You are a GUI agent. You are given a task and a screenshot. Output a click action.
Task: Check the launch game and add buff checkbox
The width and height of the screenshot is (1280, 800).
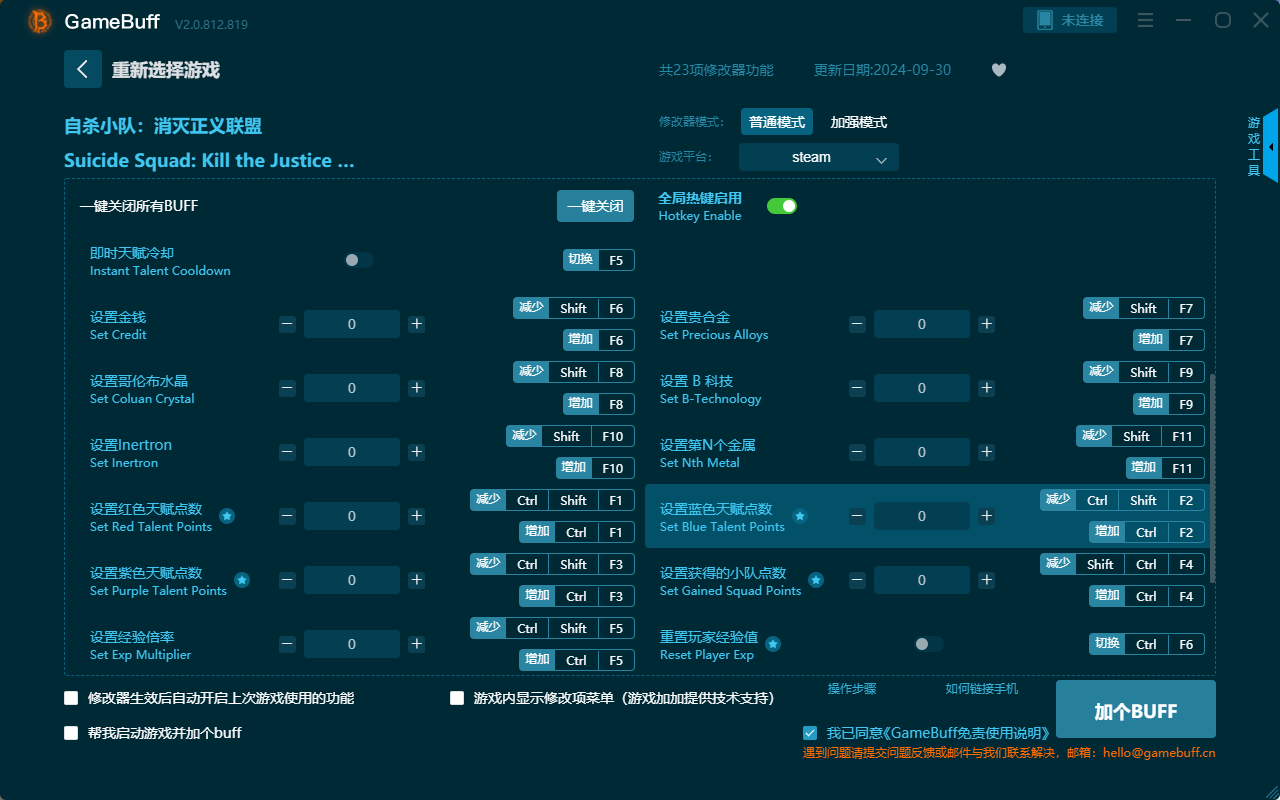click(x=71, y=733)
